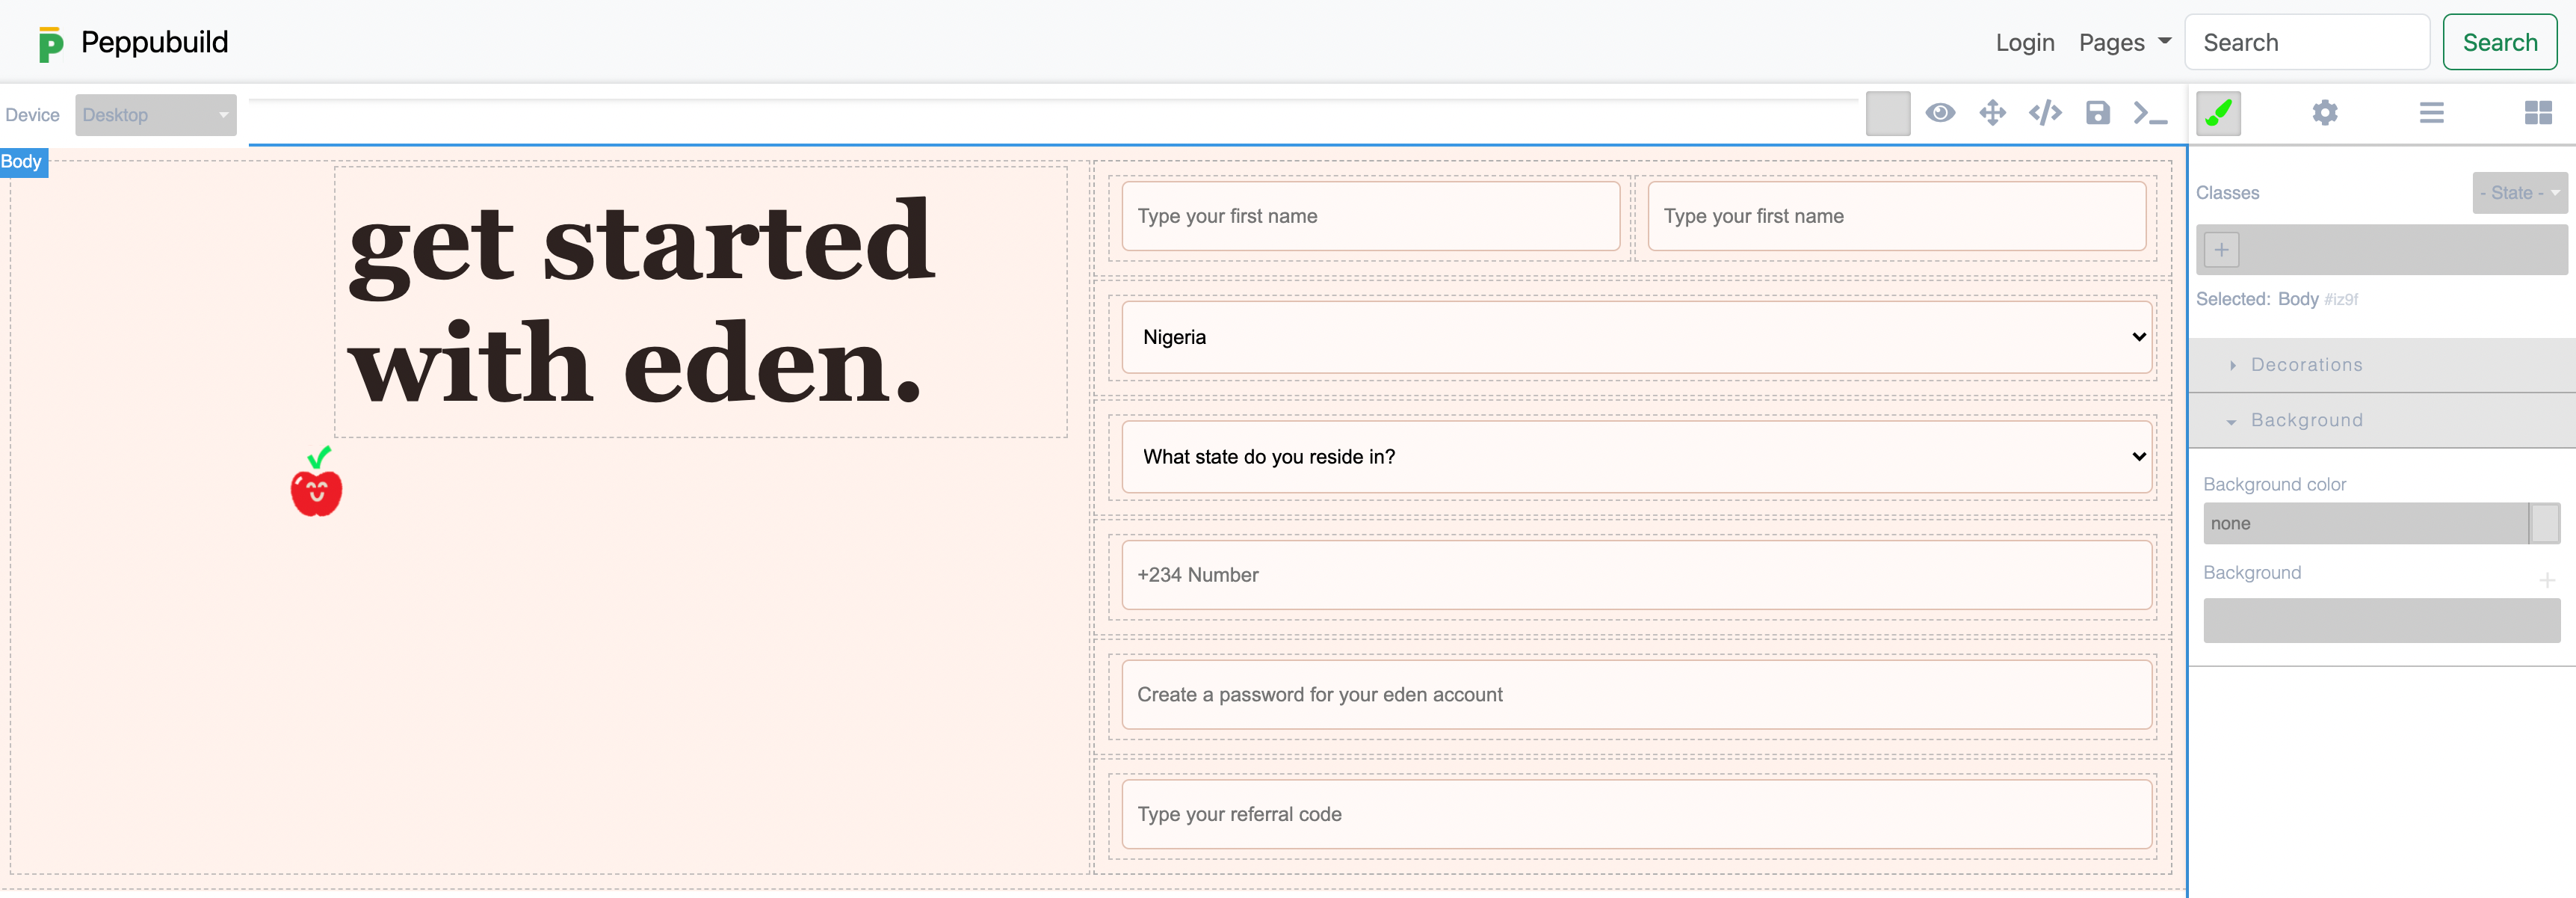Toggle preview mode with the eye icon
Screen dimensions: 2576x898
[x=1939, y=113]
